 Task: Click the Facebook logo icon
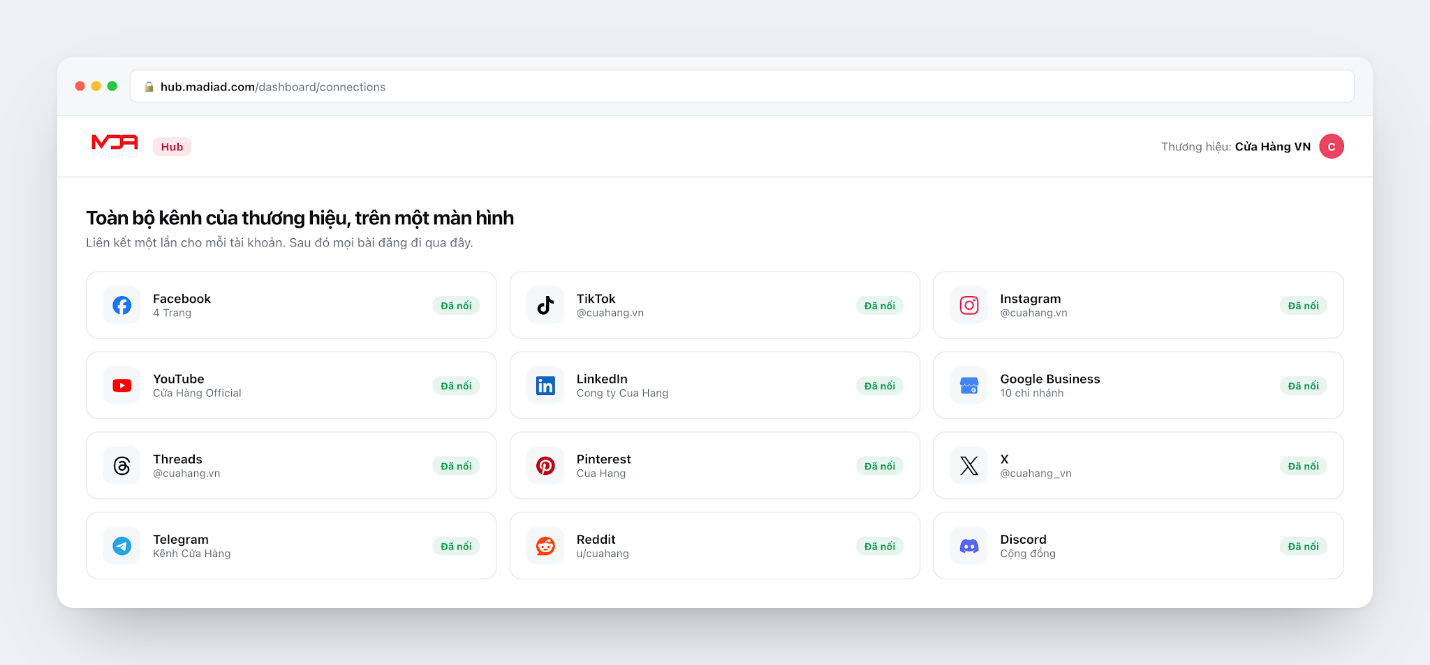click(x=122, y=305)
